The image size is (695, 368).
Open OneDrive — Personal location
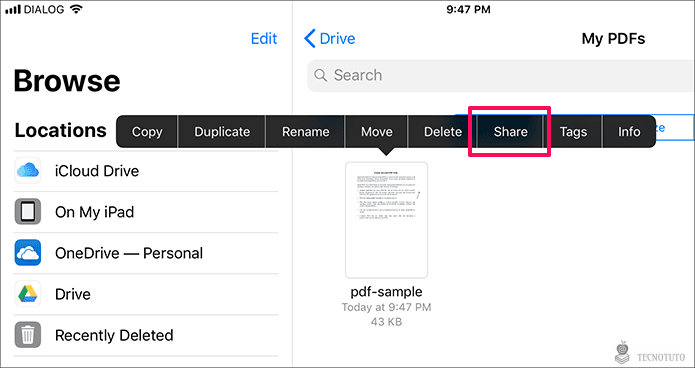(146, 253)
